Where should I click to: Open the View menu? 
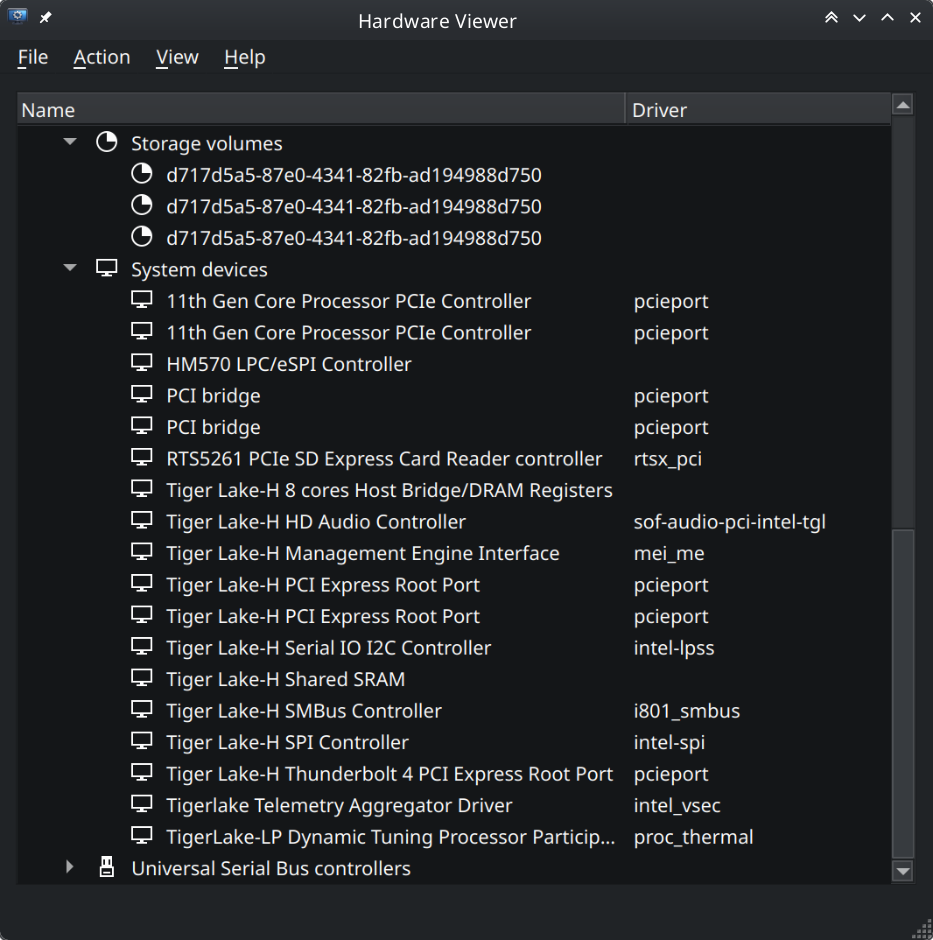click(x=177, y=57)
